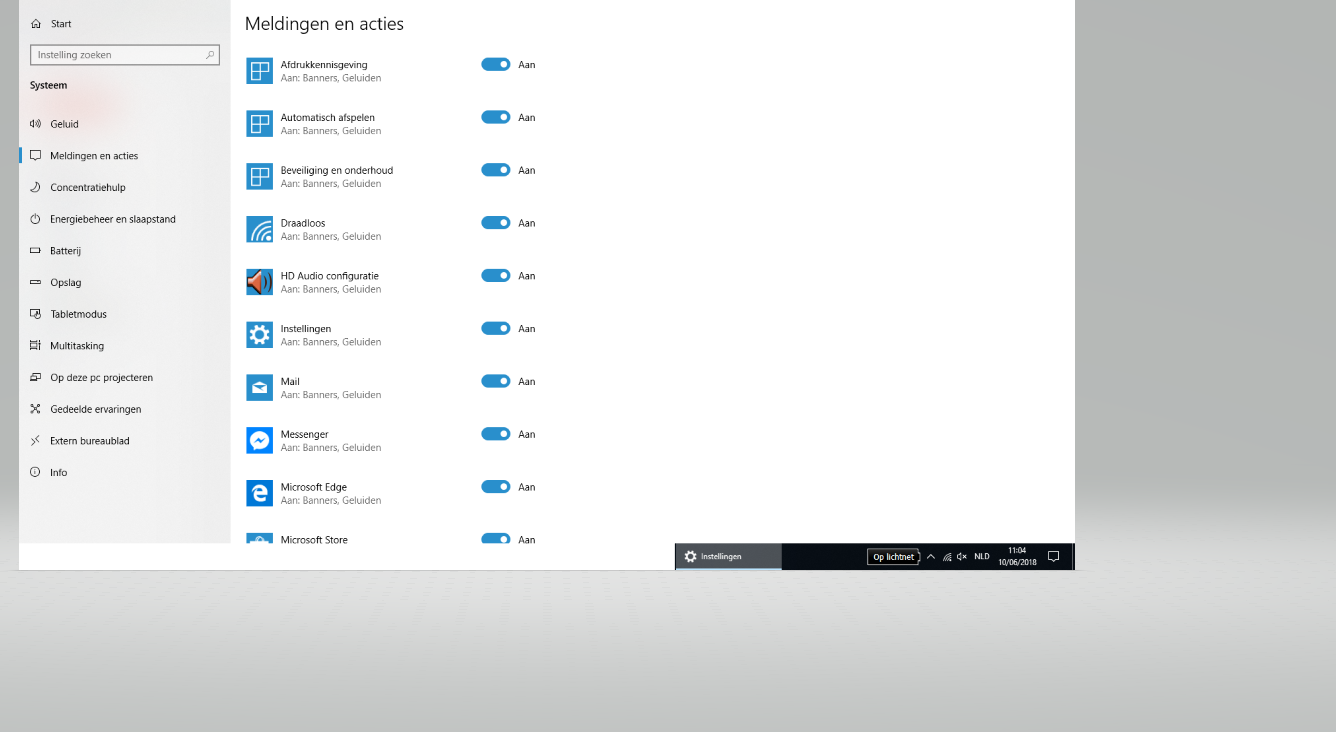Open Afdrukkennisgeving notification settings via its icon

pyautogui.click(x=259, y=71)
